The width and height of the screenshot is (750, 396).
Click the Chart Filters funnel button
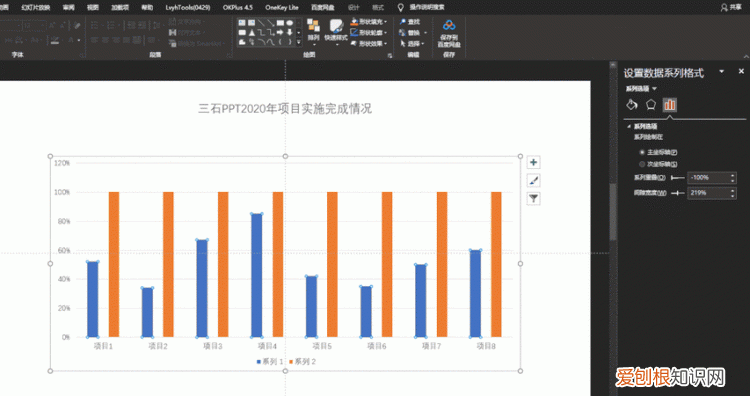(534, 198)
